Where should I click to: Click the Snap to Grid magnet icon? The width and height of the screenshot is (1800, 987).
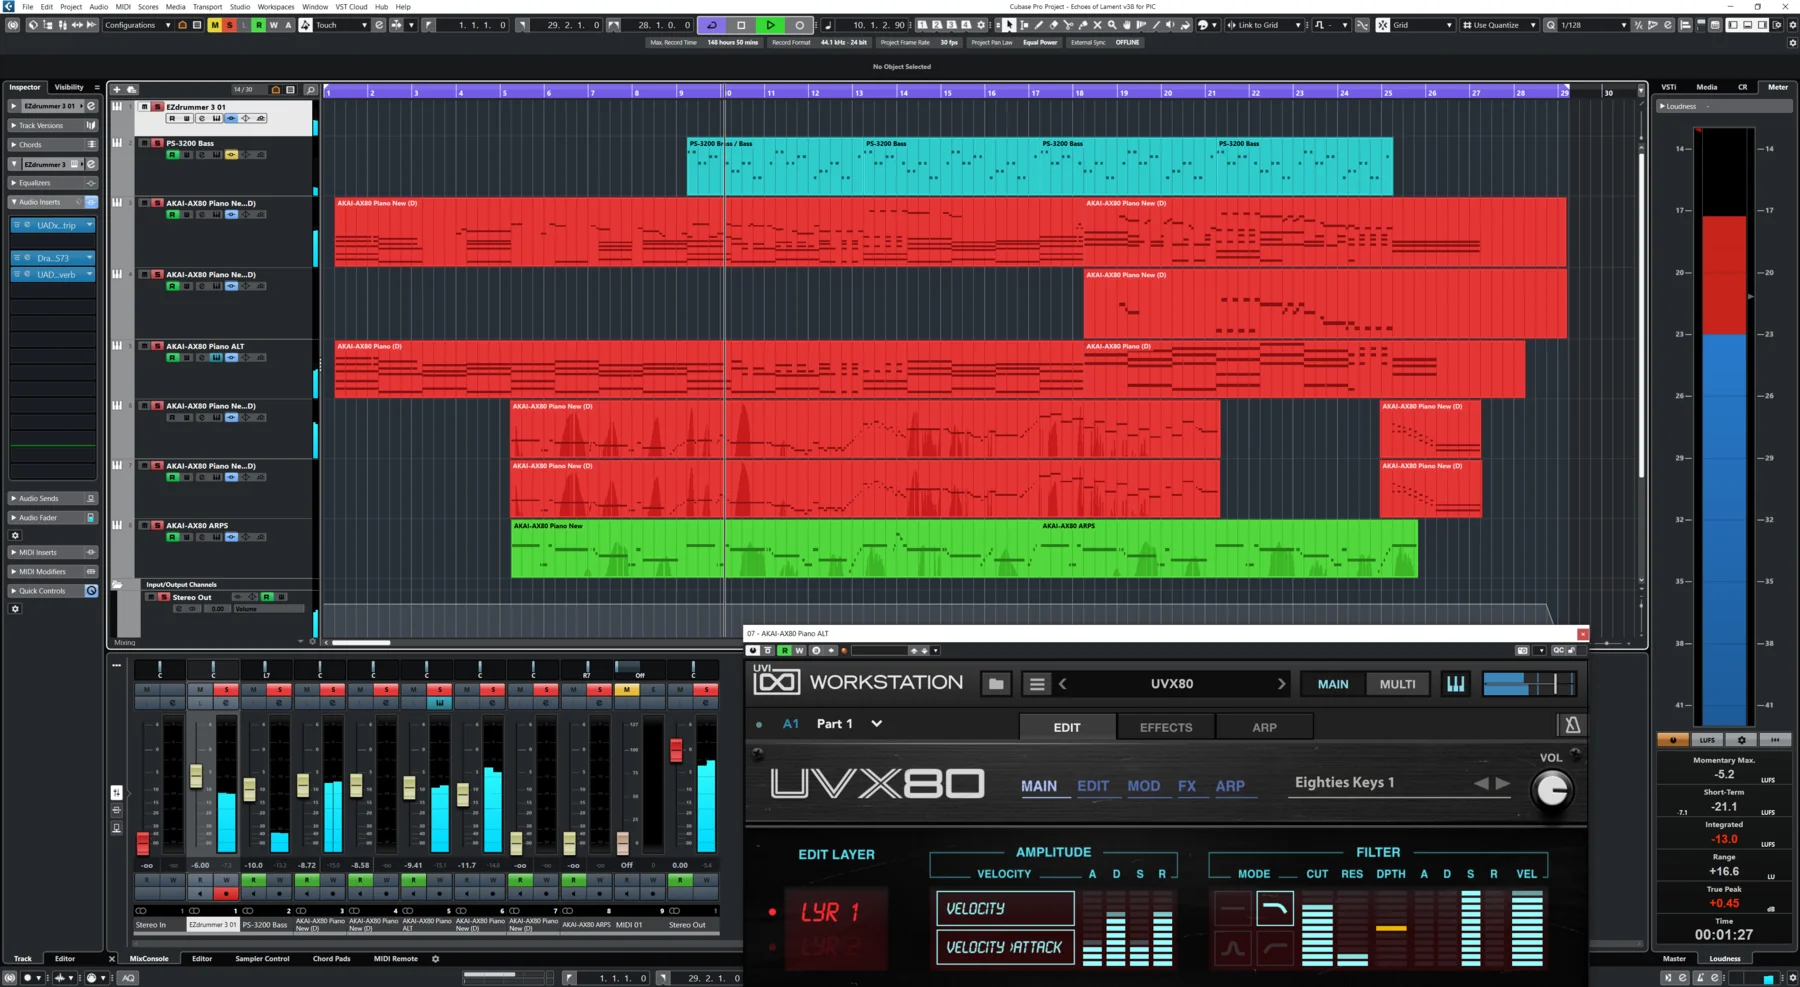1382,25
